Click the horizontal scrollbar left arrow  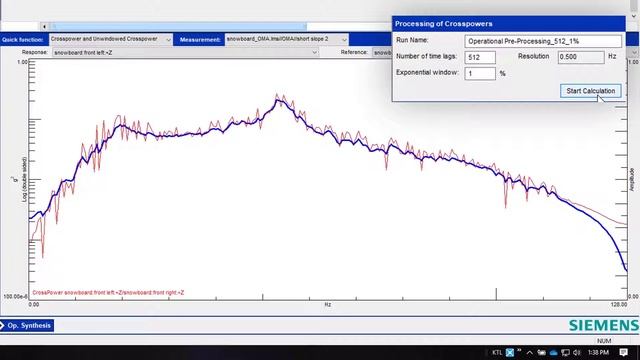click(x=44, y=27)
